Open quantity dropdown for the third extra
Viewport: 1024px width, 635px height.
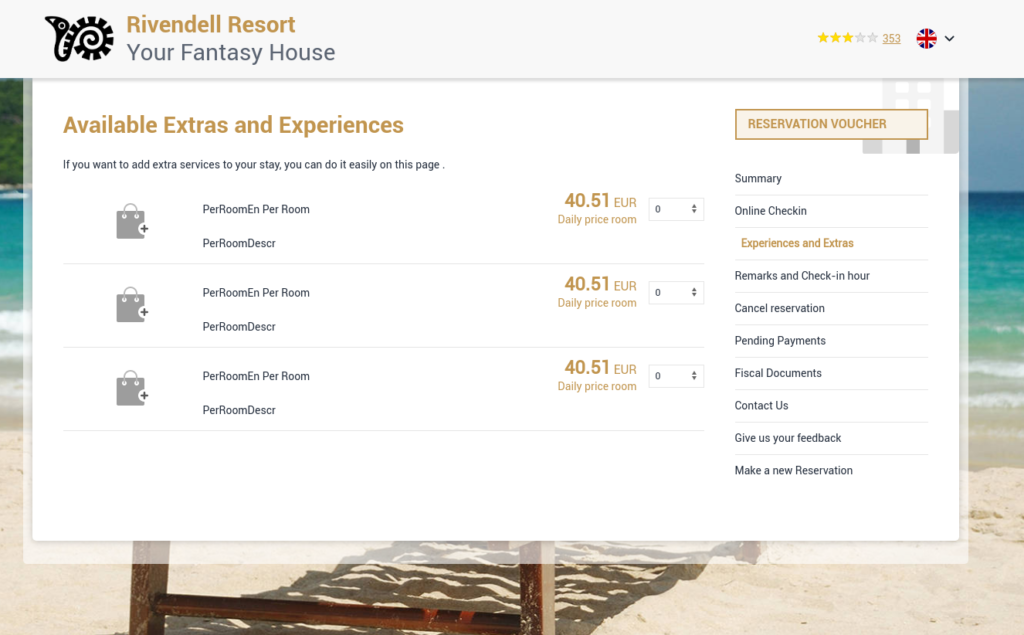(676, 376)
